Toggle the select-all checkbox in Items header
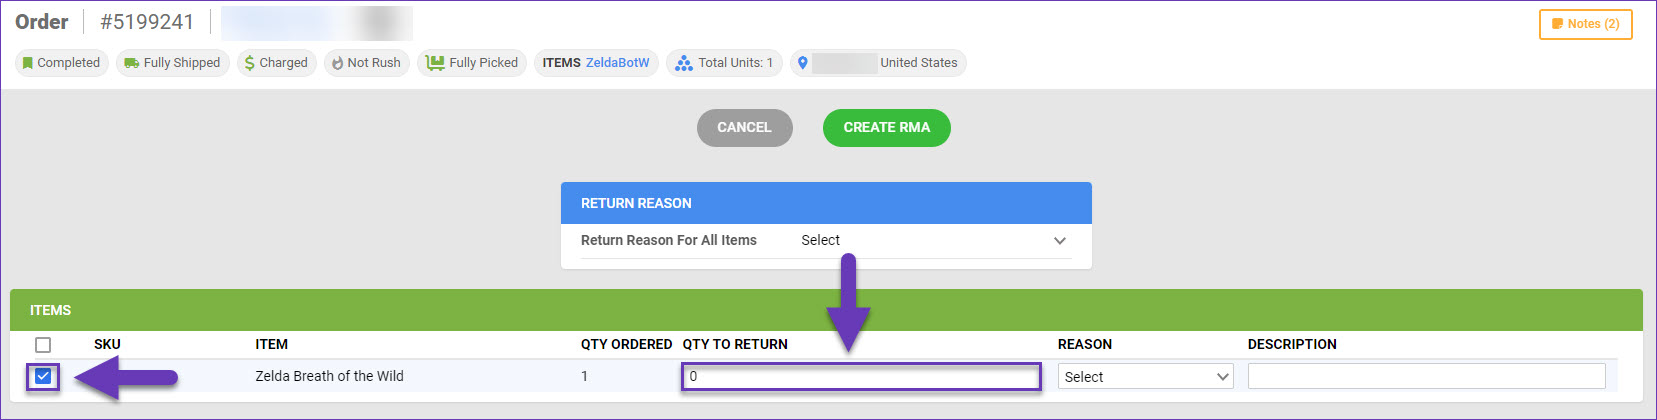This screenshot has width=1657, height=420. (43, 345)
